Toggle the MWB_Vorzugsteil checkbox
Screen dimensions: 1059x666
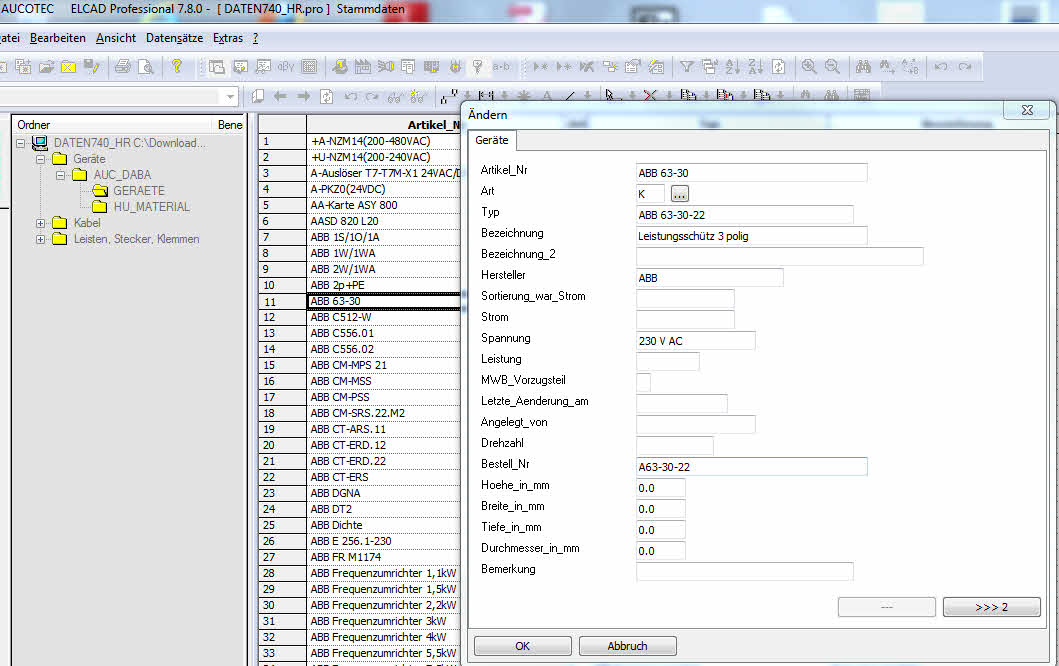click(643, 382)
